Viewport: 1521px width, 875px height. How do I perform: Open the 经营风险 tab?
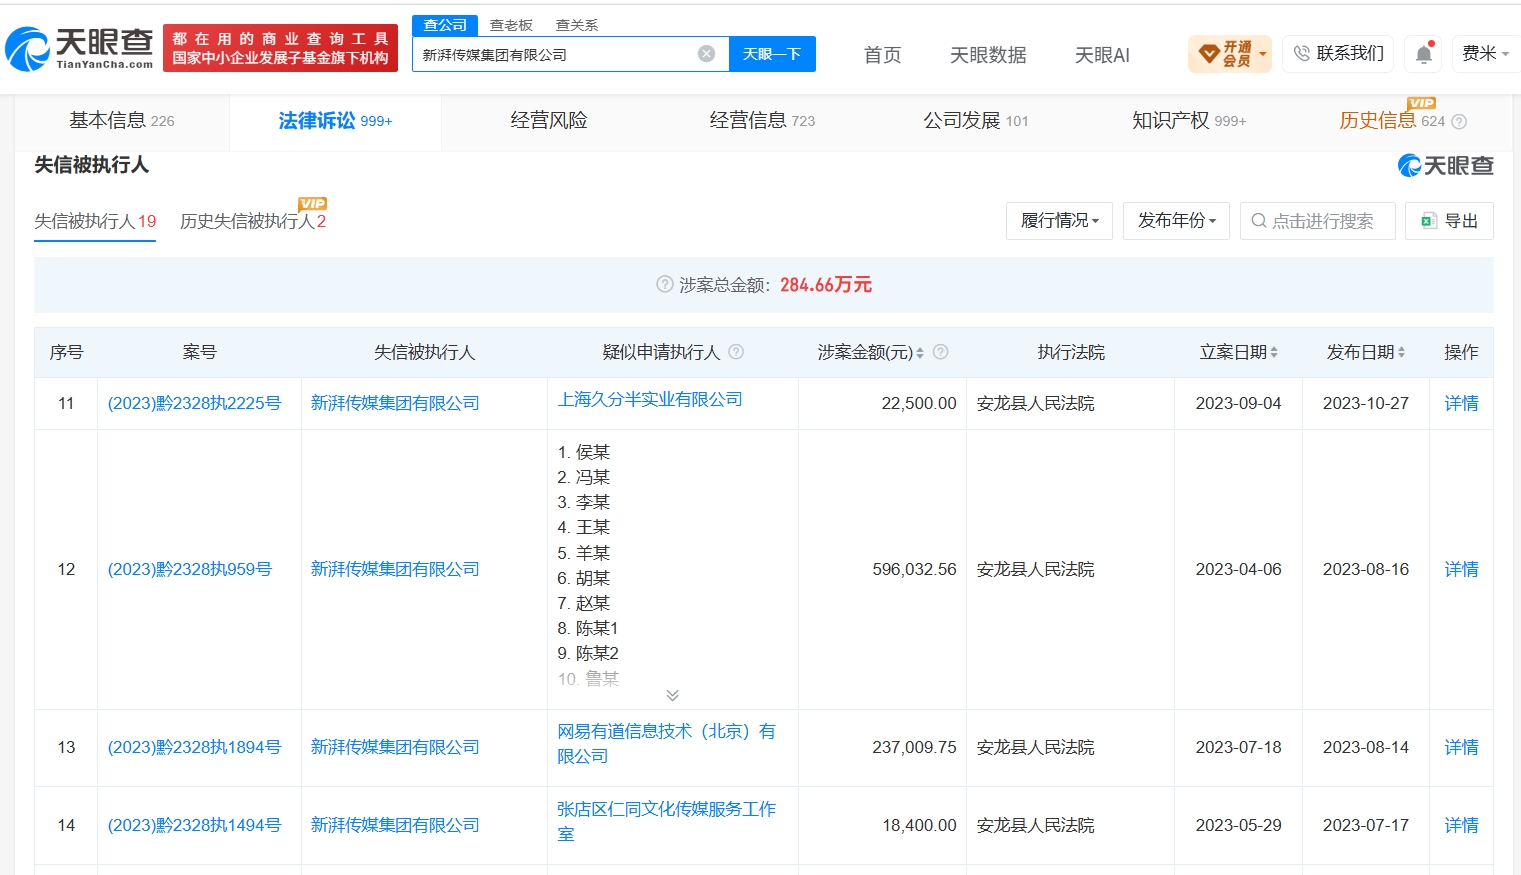549,121
